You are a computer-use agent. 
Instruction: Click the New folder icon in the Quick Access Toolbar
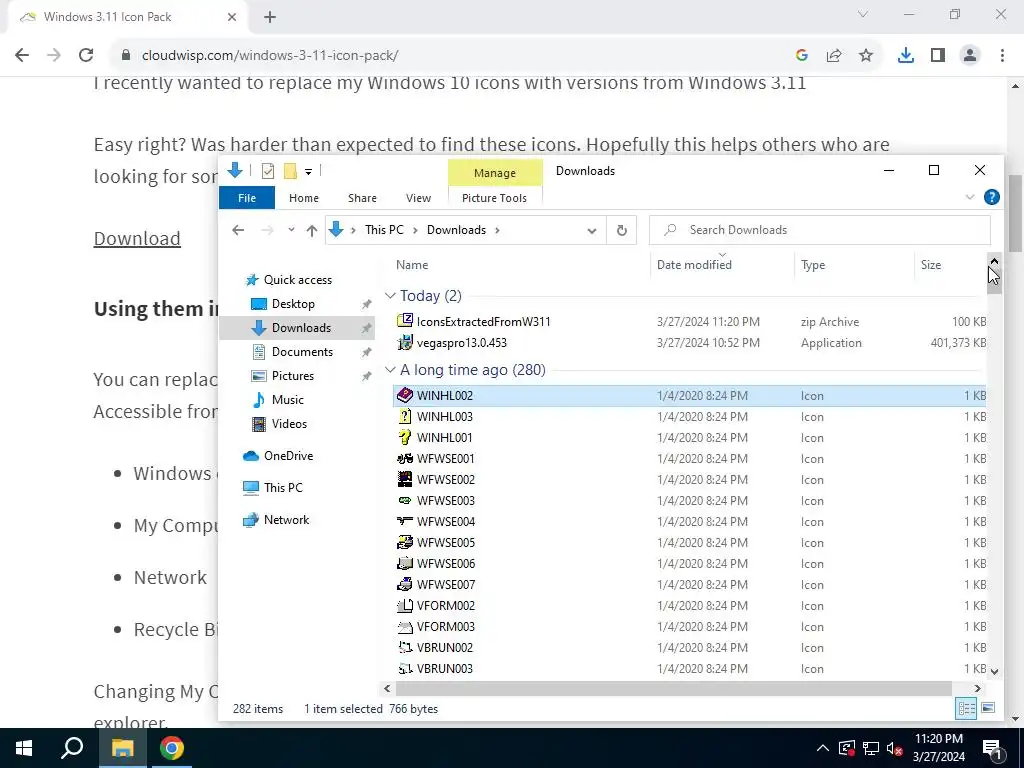291,171
